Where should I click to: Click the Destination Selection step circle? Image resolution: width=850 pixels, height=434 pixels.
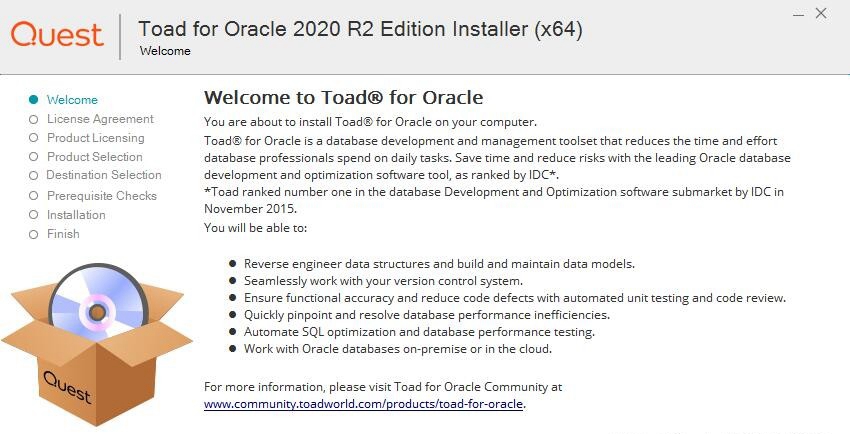coord(34,176)
